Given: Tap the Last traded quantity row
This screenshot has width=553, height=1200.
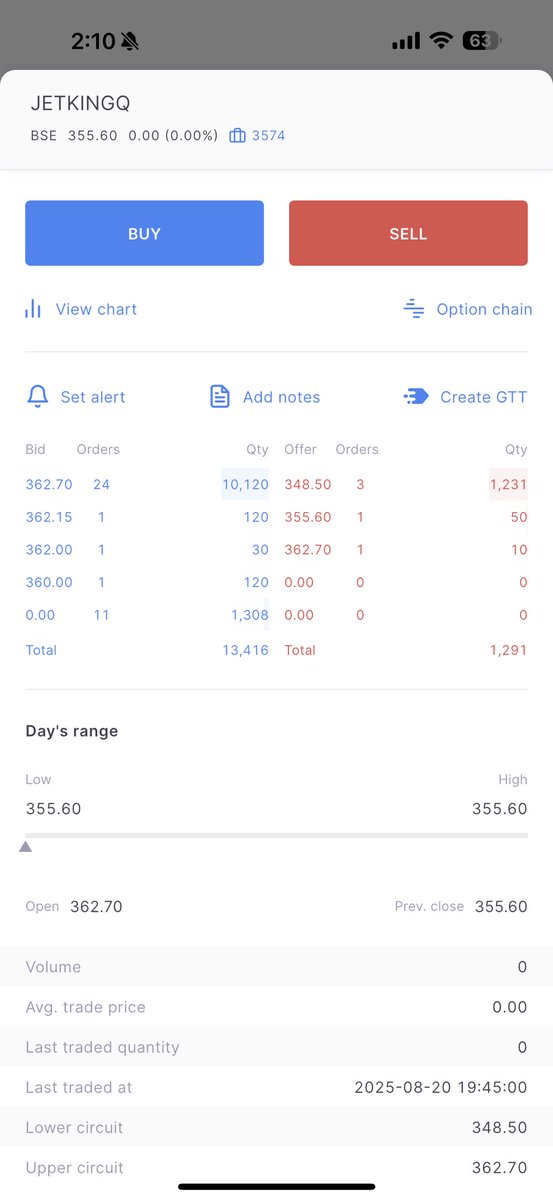Looking at the screenshot, I should [276, 1047].
